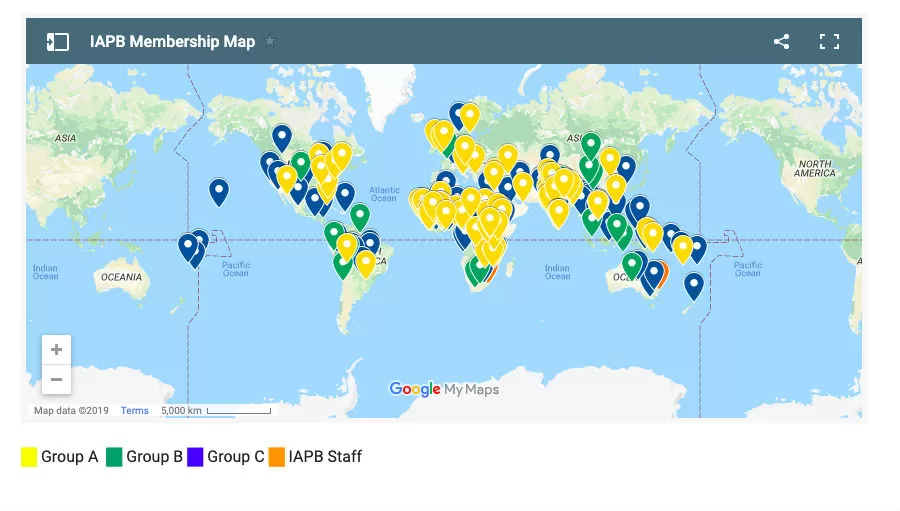Click the blue pin in central Asia
The width and height of the screenshot is (900, 511).
tap(549, 156)
